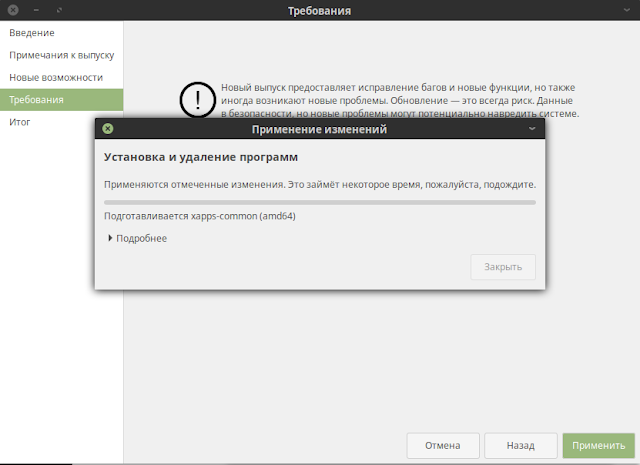The width and height of the screenshot is (640, 465).
Task: Expand the Подробнее details section
Action: pyautogui.click(x=137, y=238)
